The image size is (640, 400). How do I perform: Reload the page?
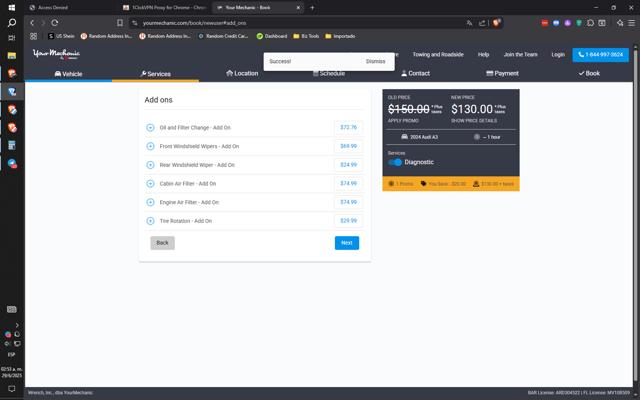55,23
